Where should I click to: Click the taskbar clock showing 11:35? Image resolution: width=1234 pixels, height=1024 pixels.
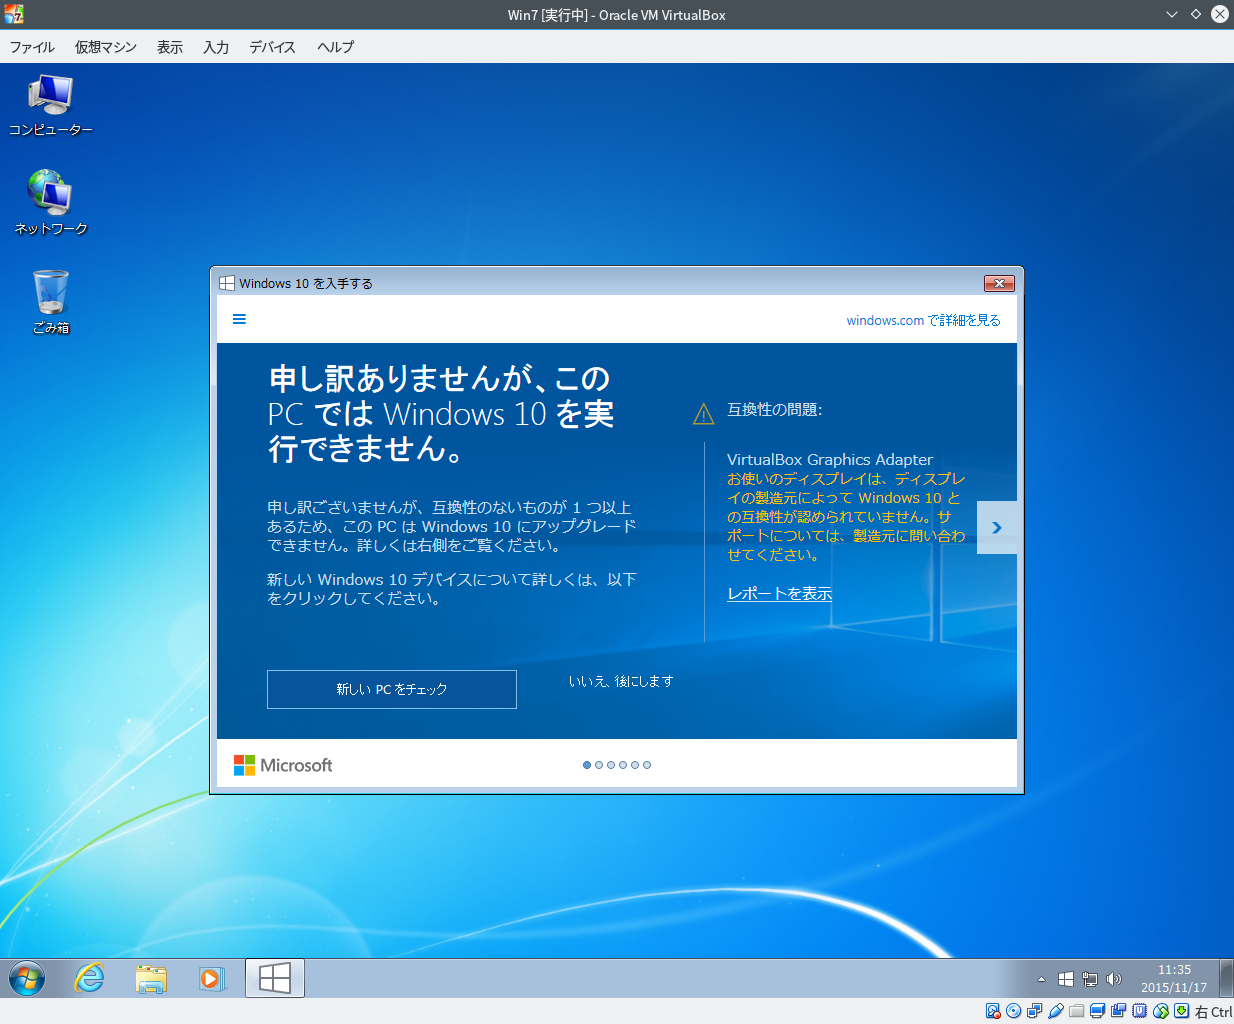(x=1174, y=978)
